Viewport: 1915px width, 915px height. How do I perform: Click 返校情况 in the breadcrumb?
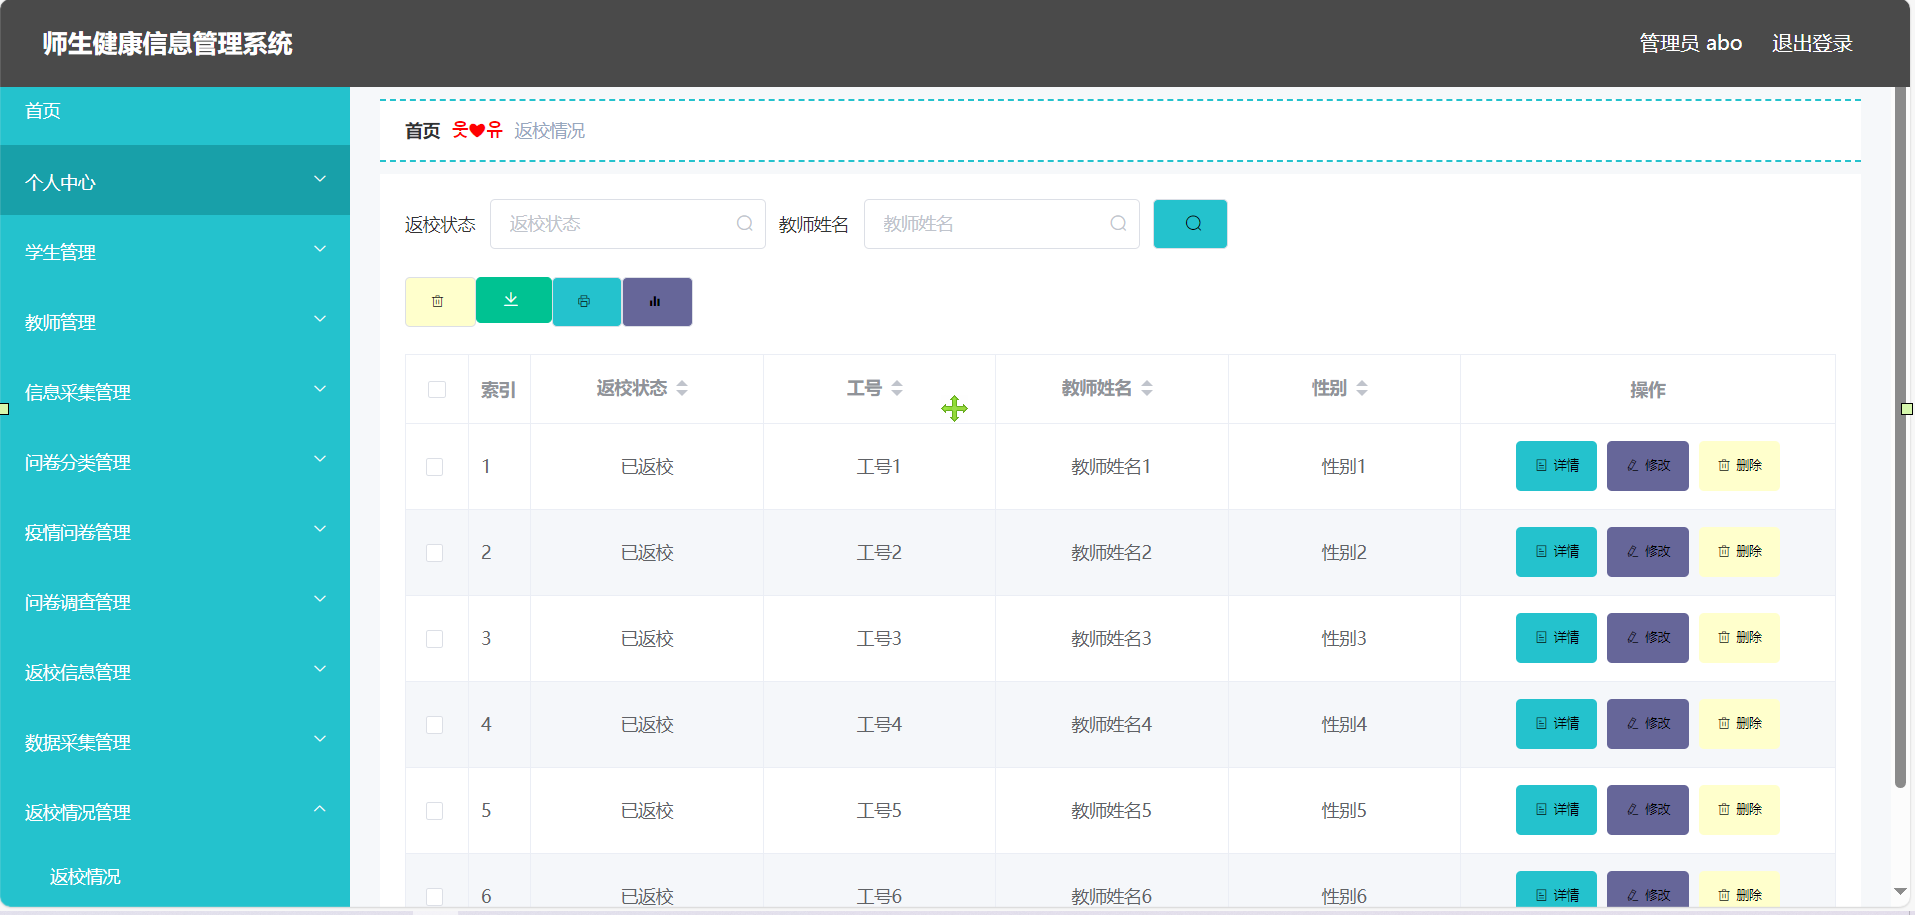point(550,131)
